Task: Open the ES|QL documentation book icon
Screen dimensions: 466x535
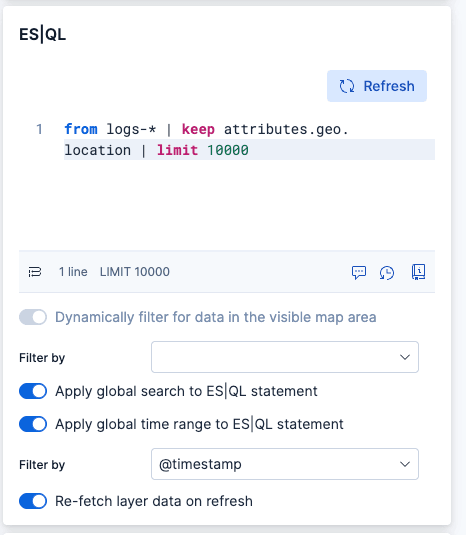Action: coord(418,272)
